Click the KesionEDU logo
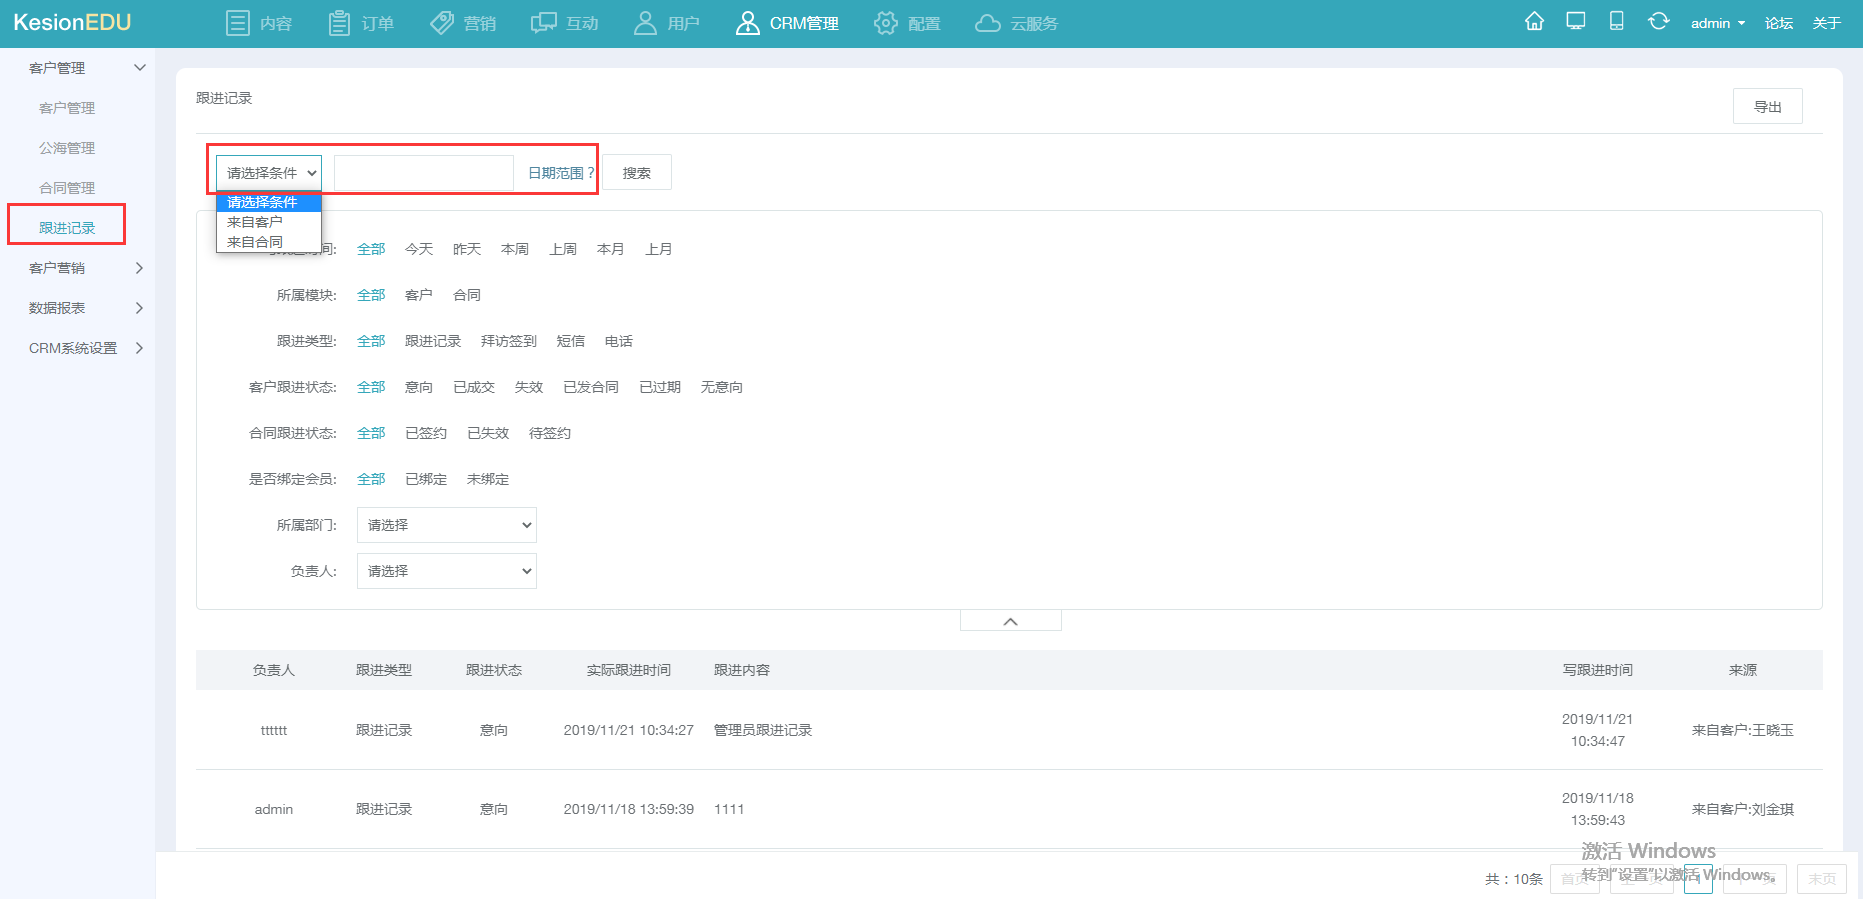1863x899 pixels. point(72,22)
